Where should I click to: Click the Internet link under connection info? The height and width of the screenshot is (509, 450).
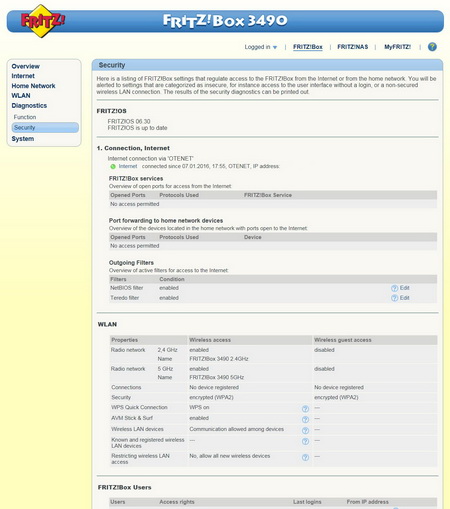point(128,166)
